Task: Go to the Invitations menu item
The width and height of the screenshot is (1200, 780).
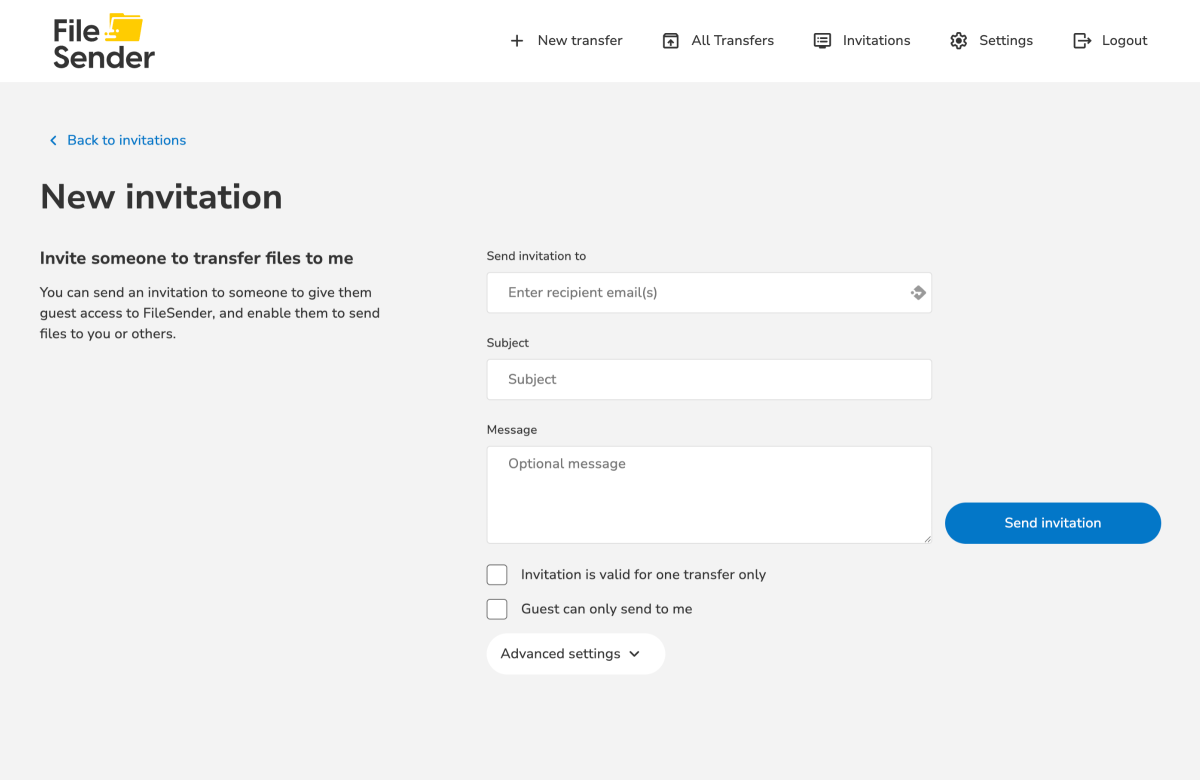Action: coord(876,41)
